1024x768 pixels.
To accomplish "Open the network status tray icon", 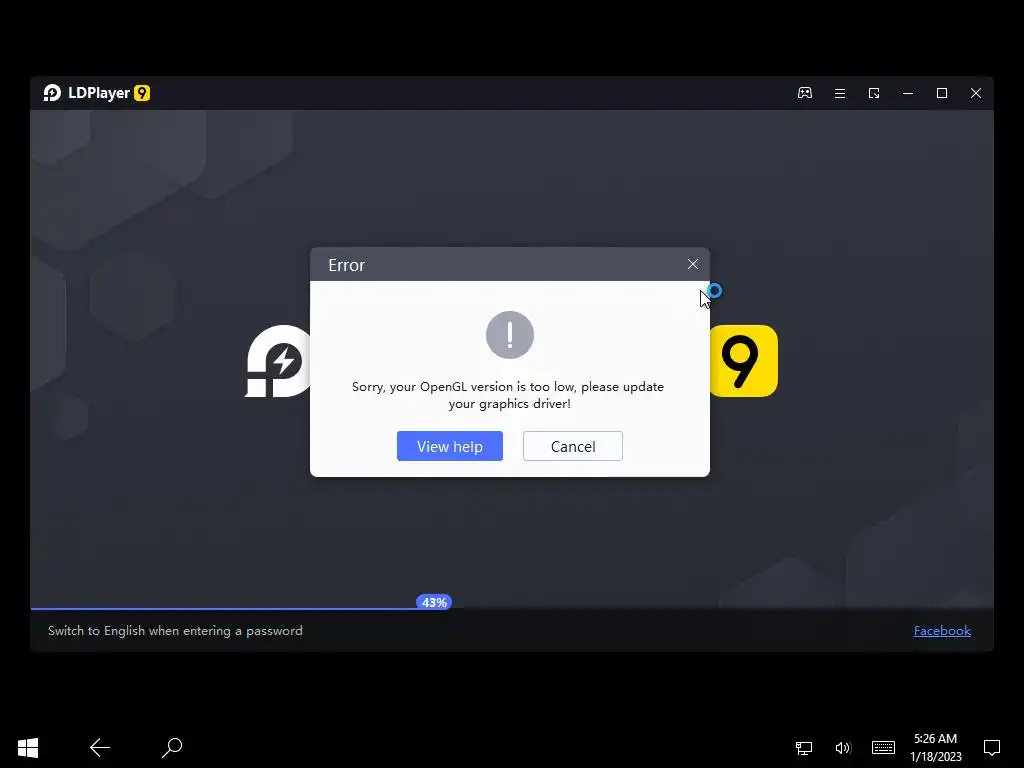I will 804,748.
